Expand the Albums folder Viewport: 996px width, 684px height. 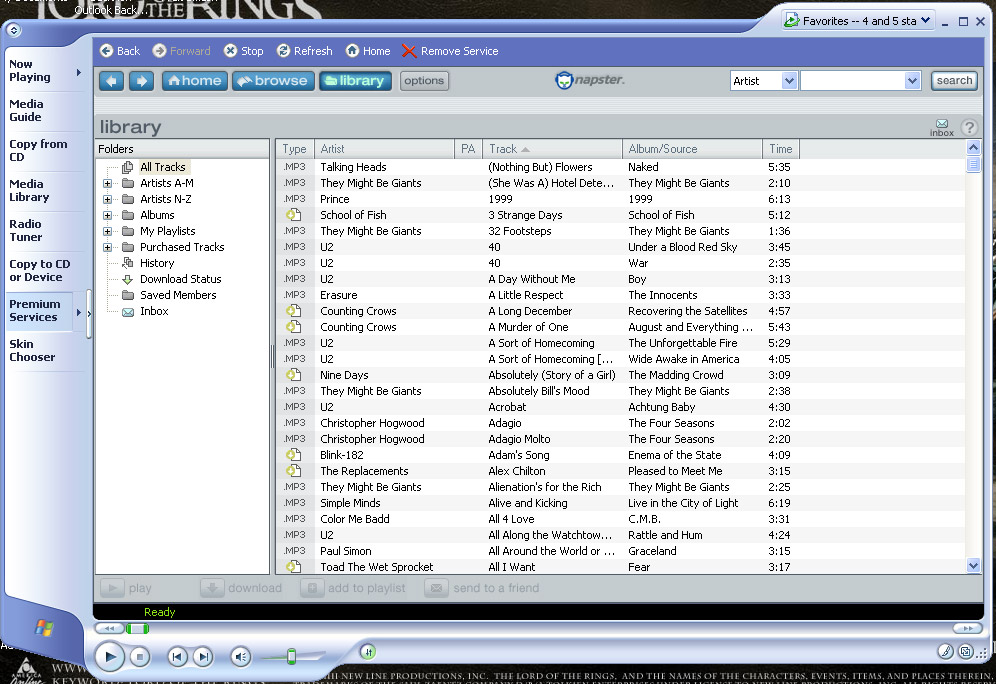[107, 215]
